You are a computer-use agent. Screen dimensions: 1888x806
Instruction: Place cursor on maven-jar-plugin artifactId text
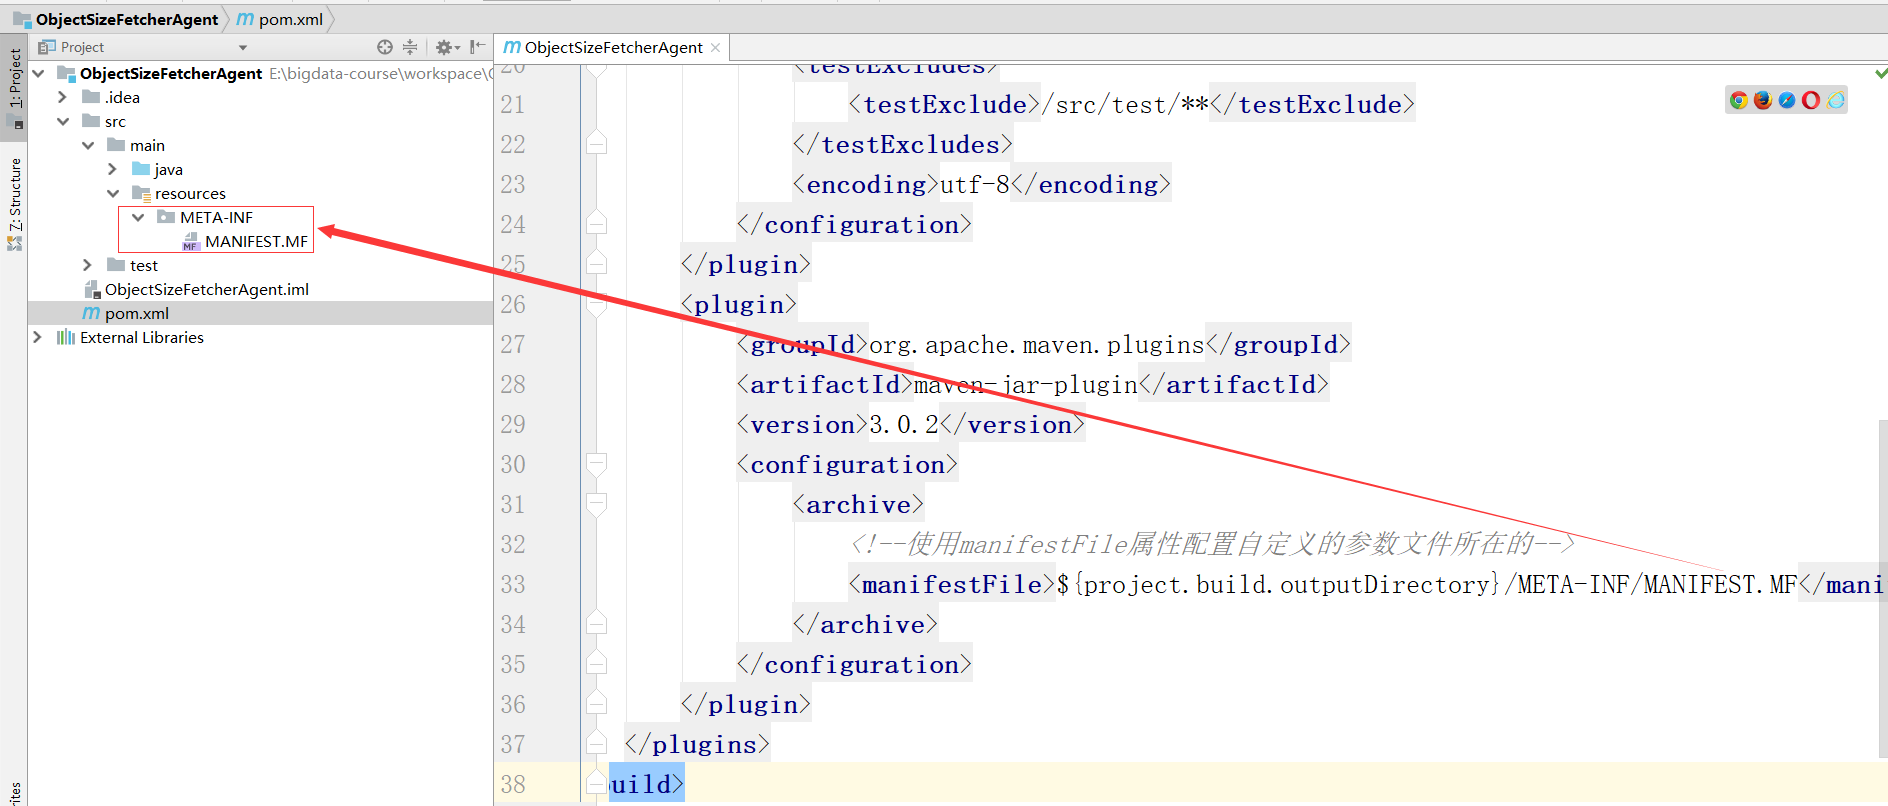tap(1025, 385)
